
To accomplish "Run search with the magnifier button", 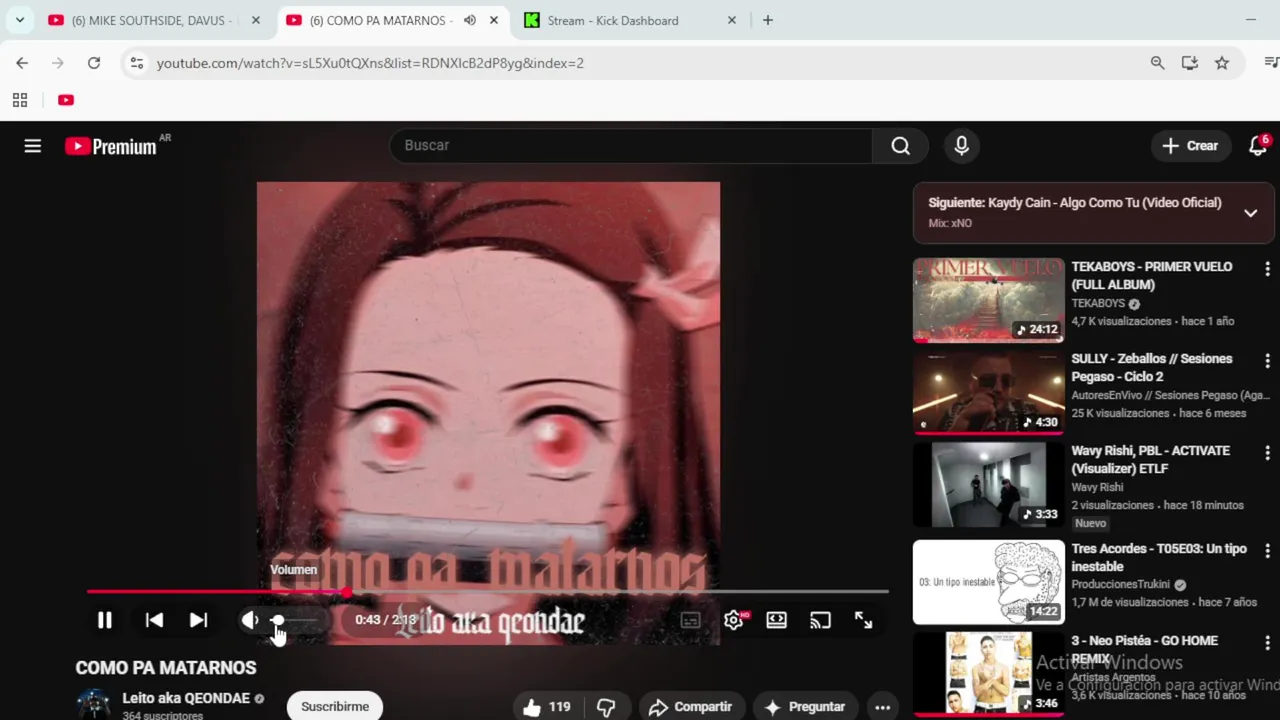I will pyautogui.click(x=900, y=146).
